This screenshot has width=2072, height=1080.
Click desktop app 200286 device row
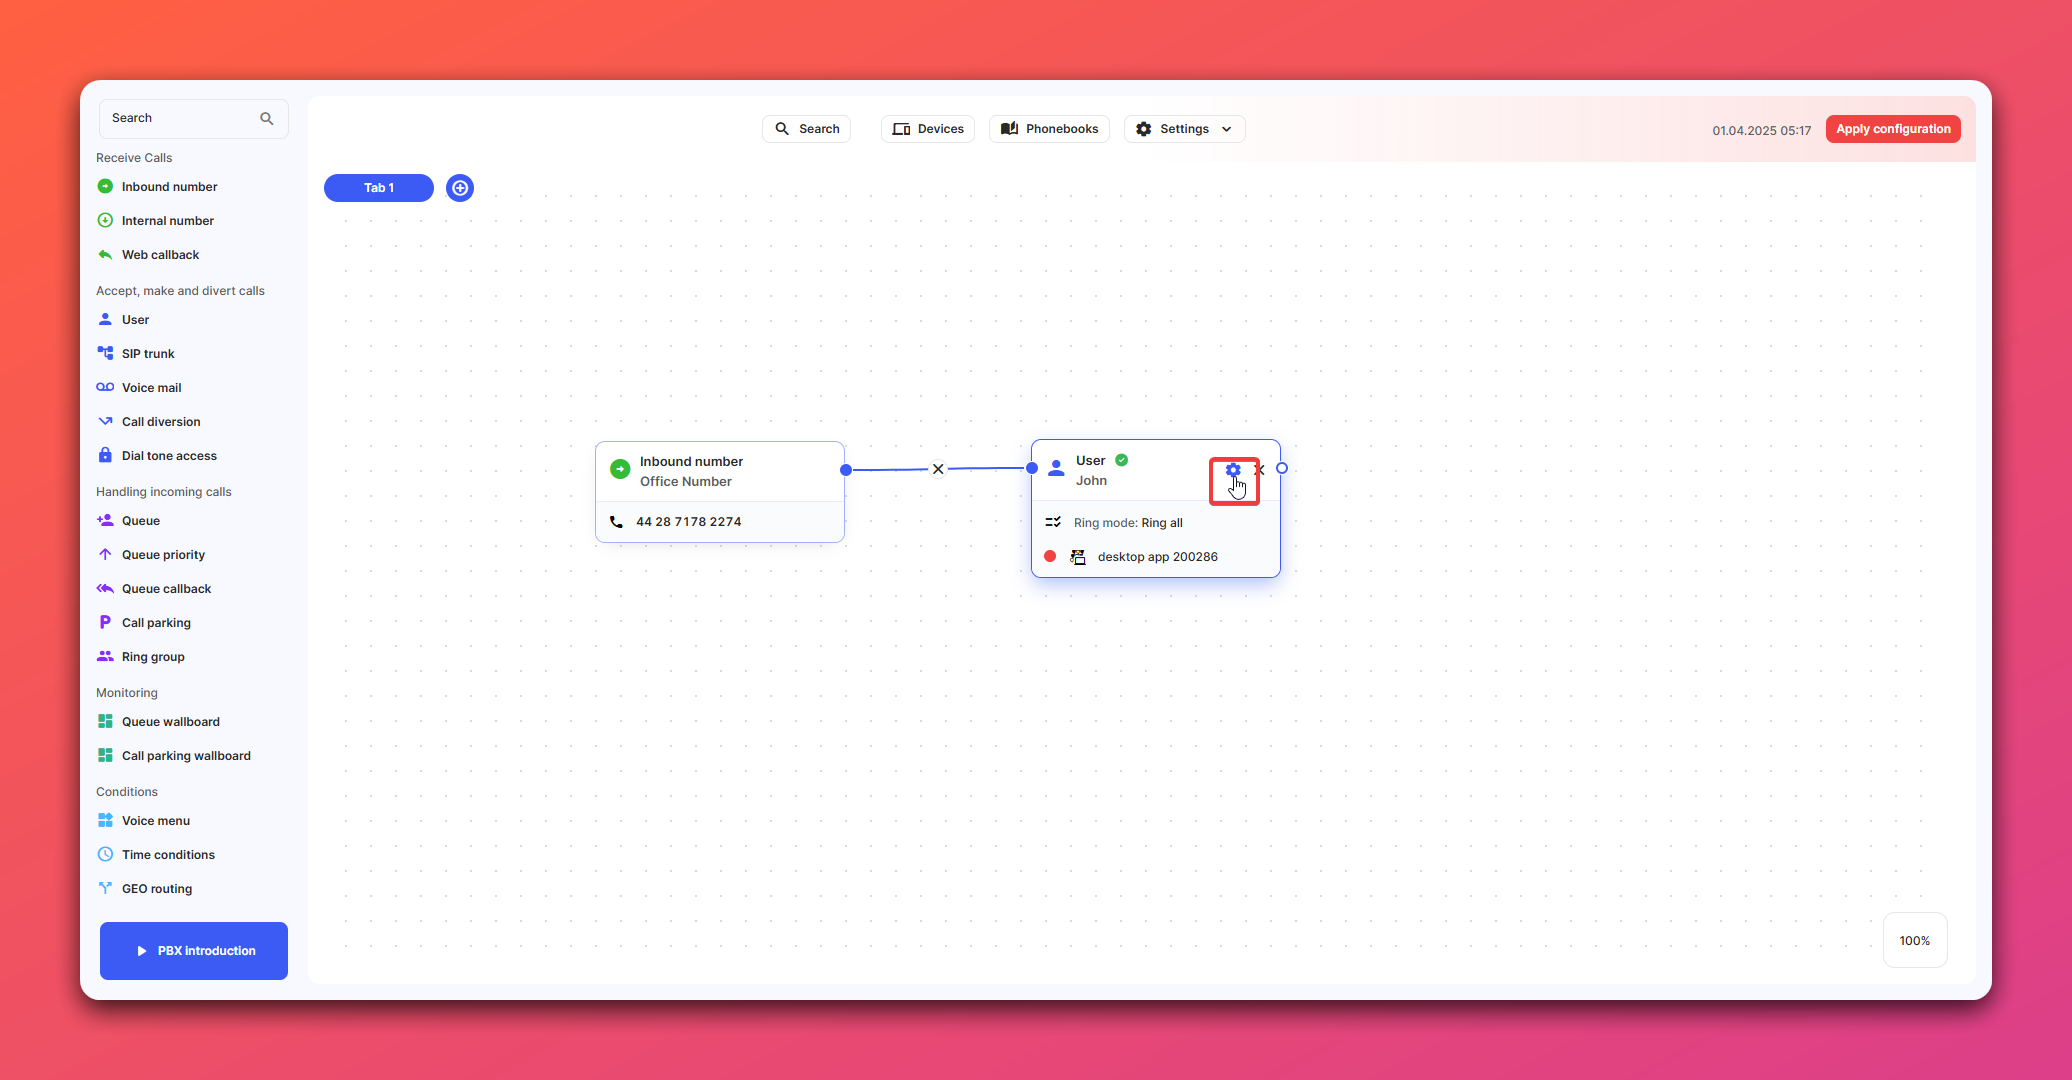pyautogui.click(x=1156, y=557)
